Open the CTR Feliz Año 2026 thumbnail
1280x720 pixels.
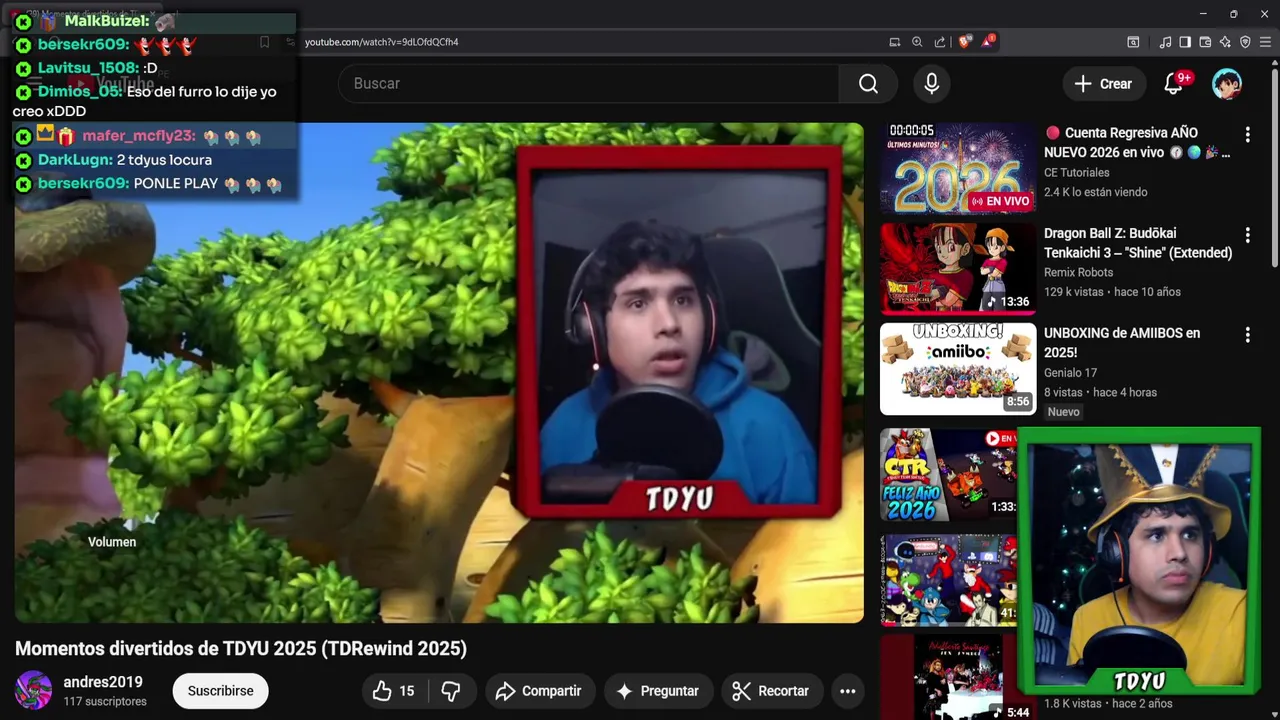click(948, 475)
